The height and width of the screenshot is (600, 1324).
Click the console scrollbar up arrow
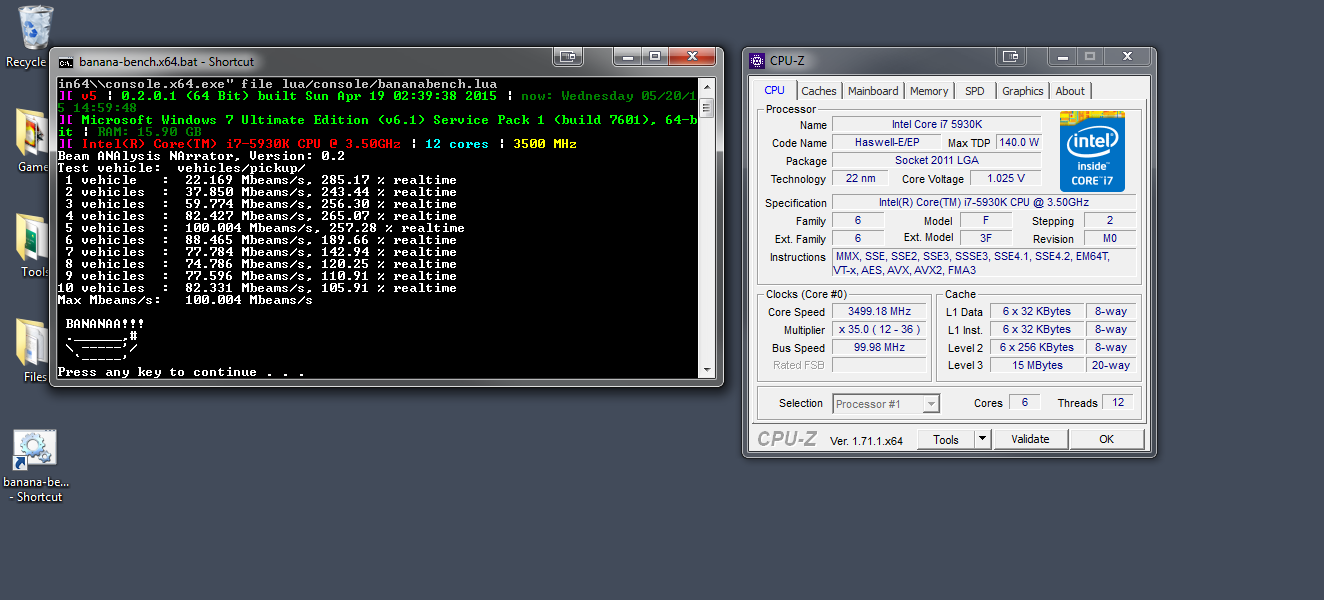(706, 86)
